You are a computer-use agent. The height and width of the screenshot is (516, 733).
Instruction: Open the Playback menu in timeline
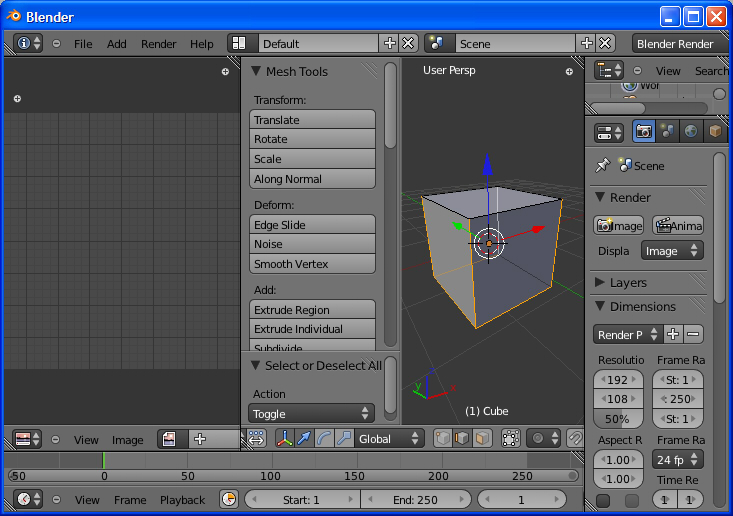(x=182, y=499)
